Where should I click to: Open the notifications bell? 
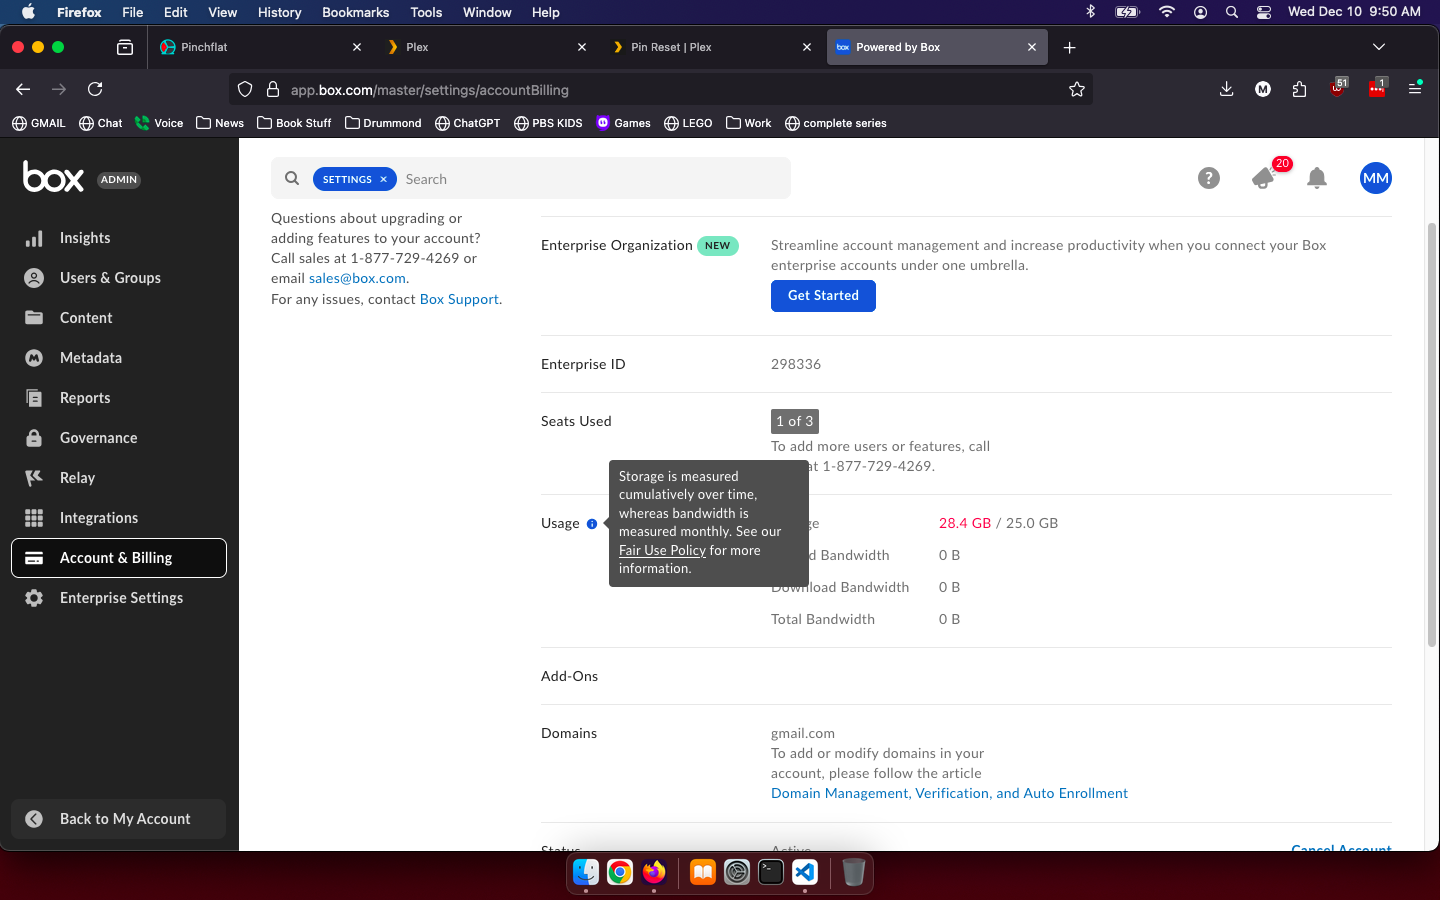coord(1317,179)
